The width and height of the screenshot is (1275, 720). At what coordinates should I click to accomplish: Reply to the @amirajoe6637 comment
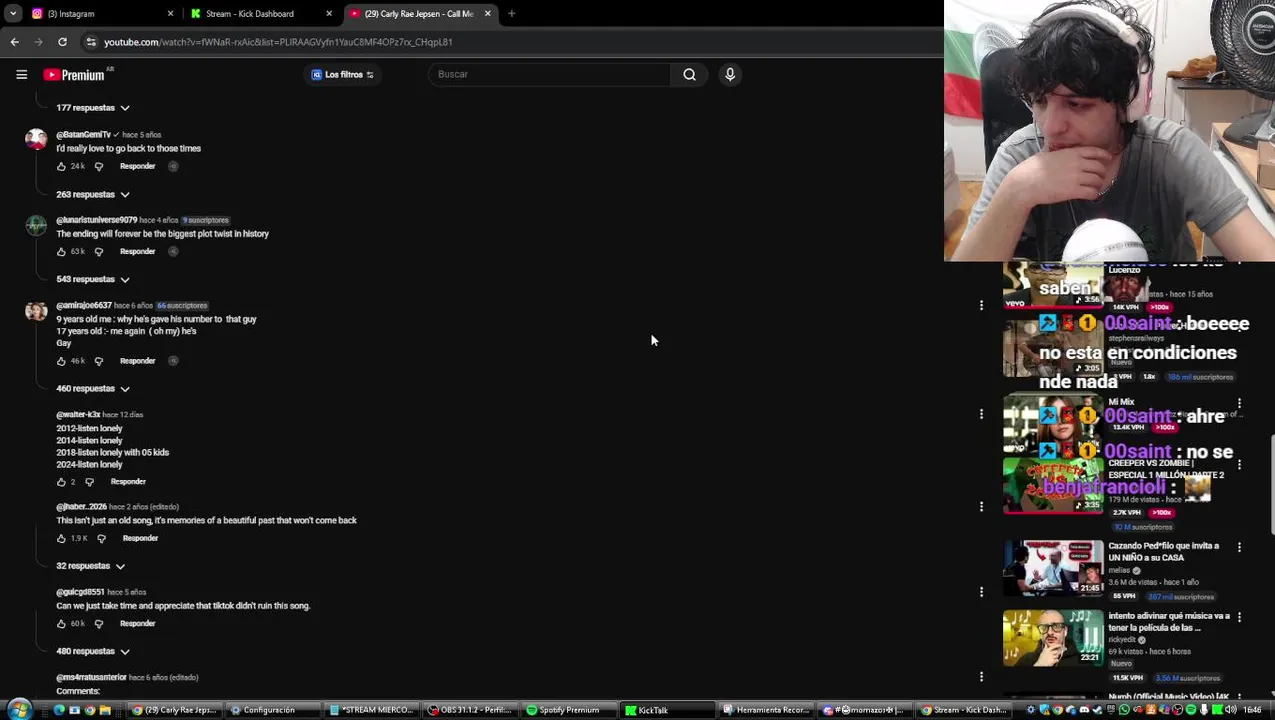click(x=137, y=361)
